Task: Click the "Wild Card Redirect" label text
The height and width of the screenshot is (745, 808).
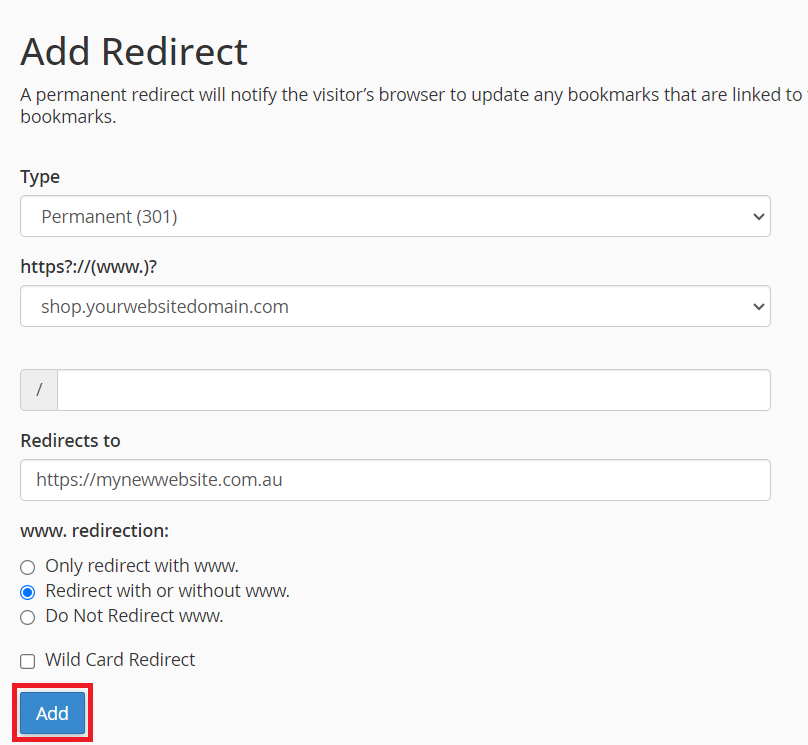Action: pyautogui.click(x=120, y=660)
